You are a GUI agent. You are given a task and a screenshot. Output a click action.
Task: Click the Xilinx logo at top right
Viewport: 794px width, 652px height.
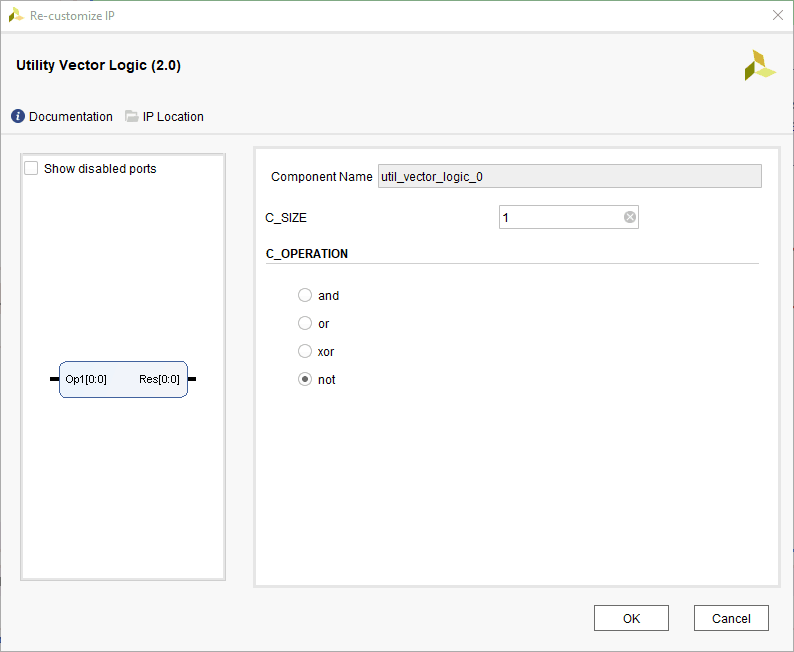click(x=759, y=65)
